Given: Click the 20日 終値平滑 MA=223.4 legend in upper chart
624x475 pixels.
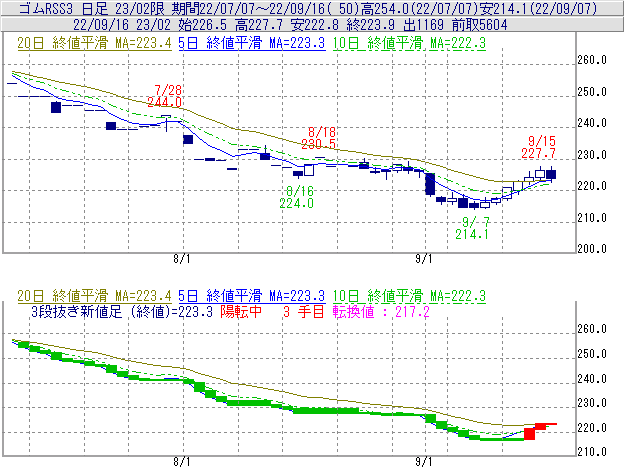Looking at the screenshot, I should pyautogui.click(x=94, y=43).
